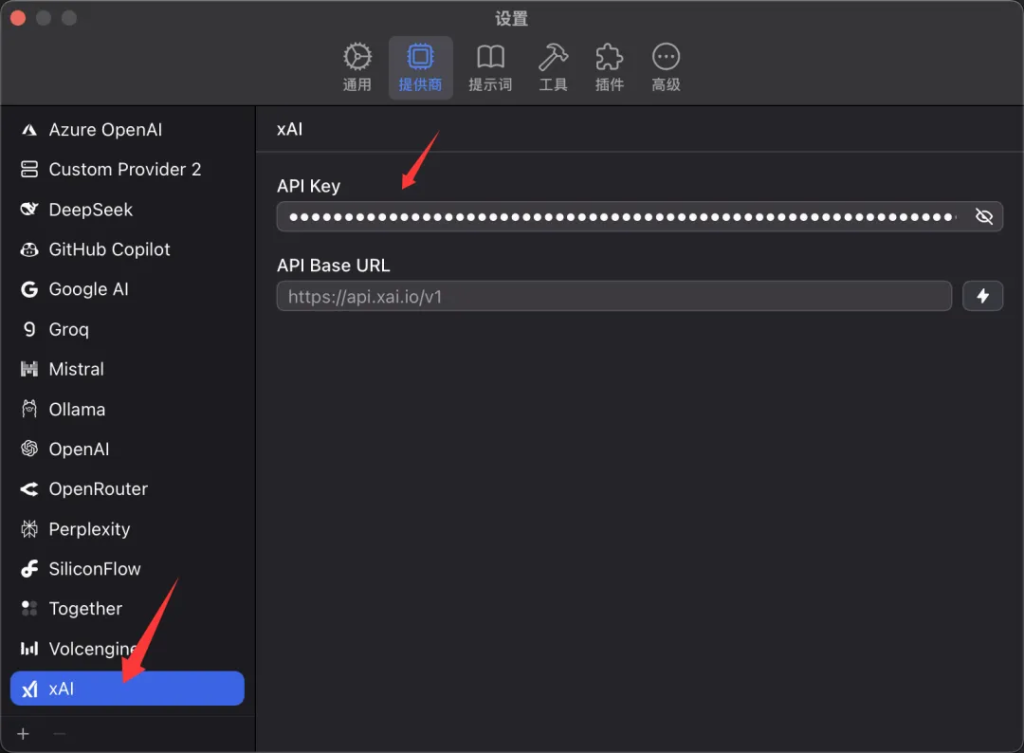Click the Mistral logo icon

click(29, 369)
